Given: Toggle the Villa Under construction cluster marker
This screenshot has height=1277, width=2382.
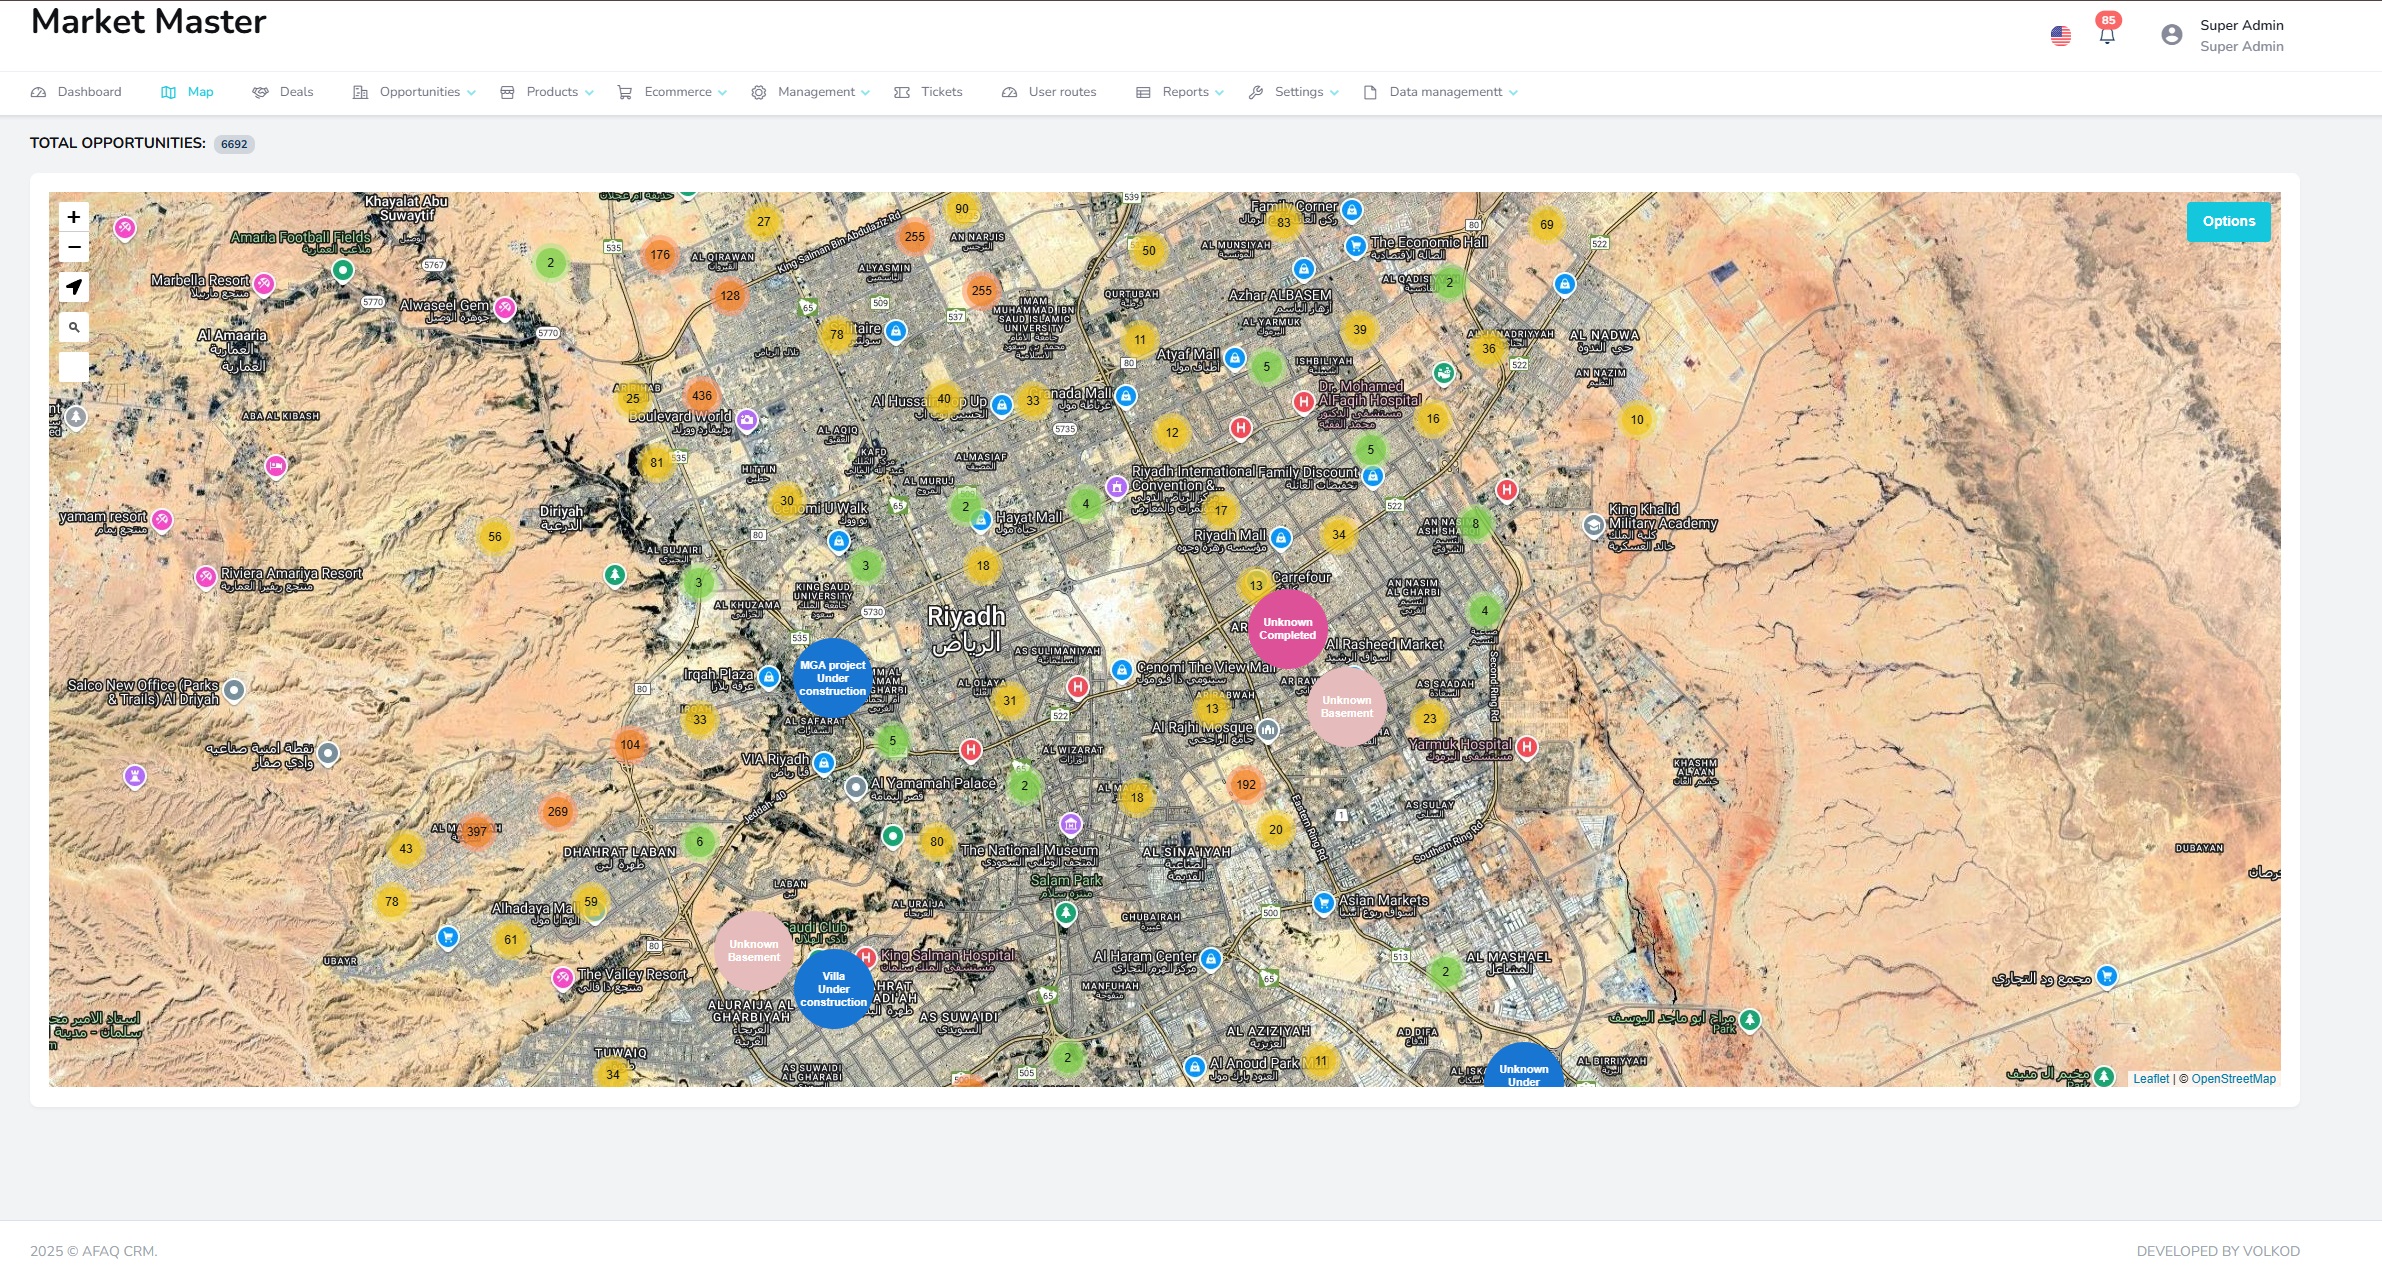Looking at the screenshot, I should coord(833,989).
